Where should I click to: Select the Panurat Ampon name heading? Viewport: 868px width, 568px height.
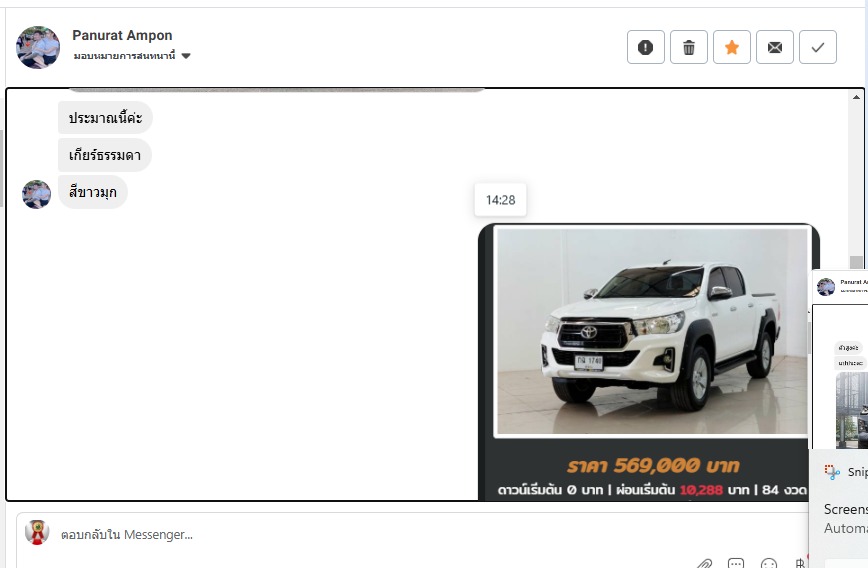point(122,35)
